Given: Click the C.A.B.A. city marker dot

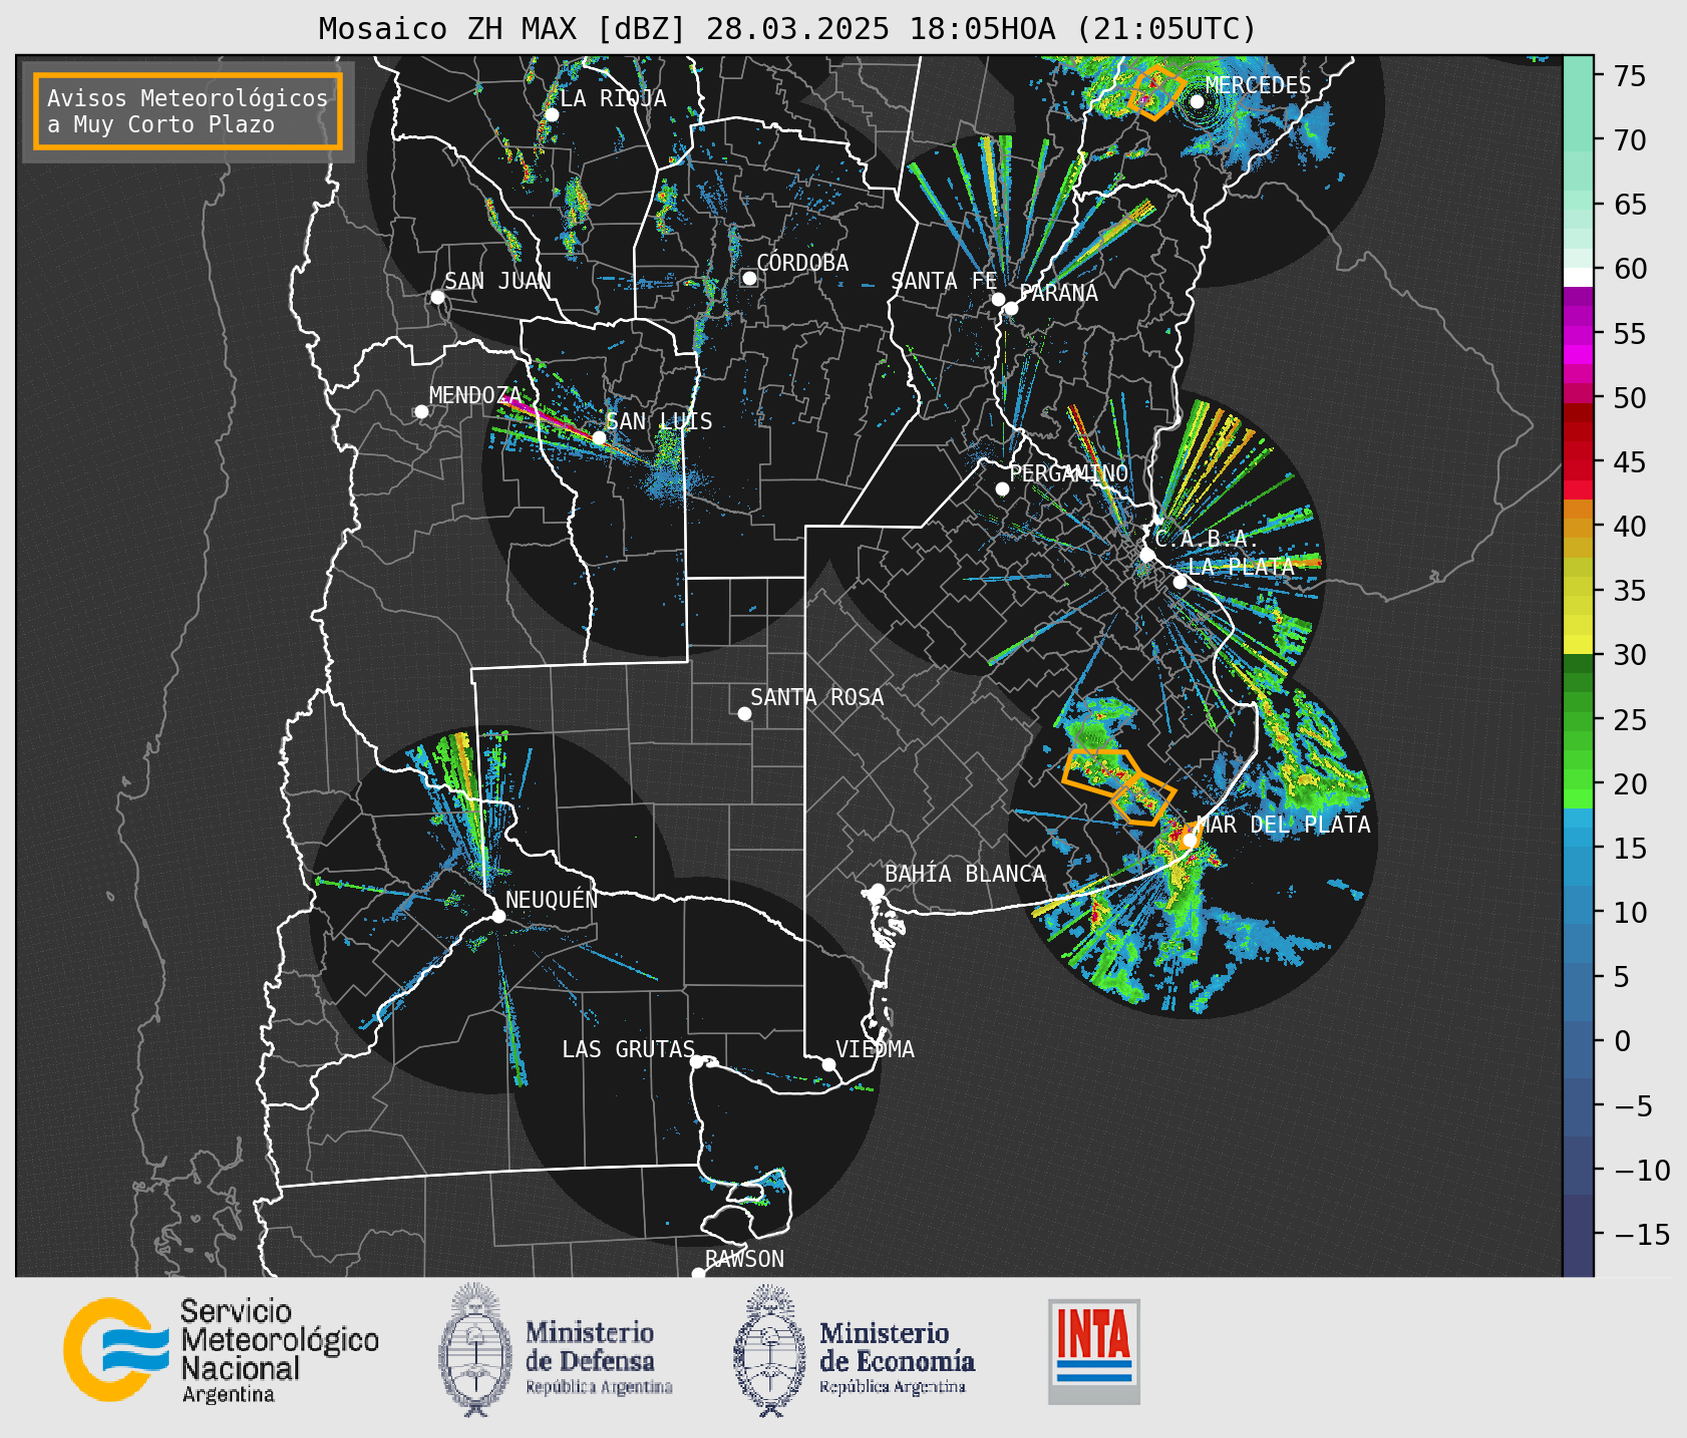Looking at the screenshot, I should (x=1147, y=555).
